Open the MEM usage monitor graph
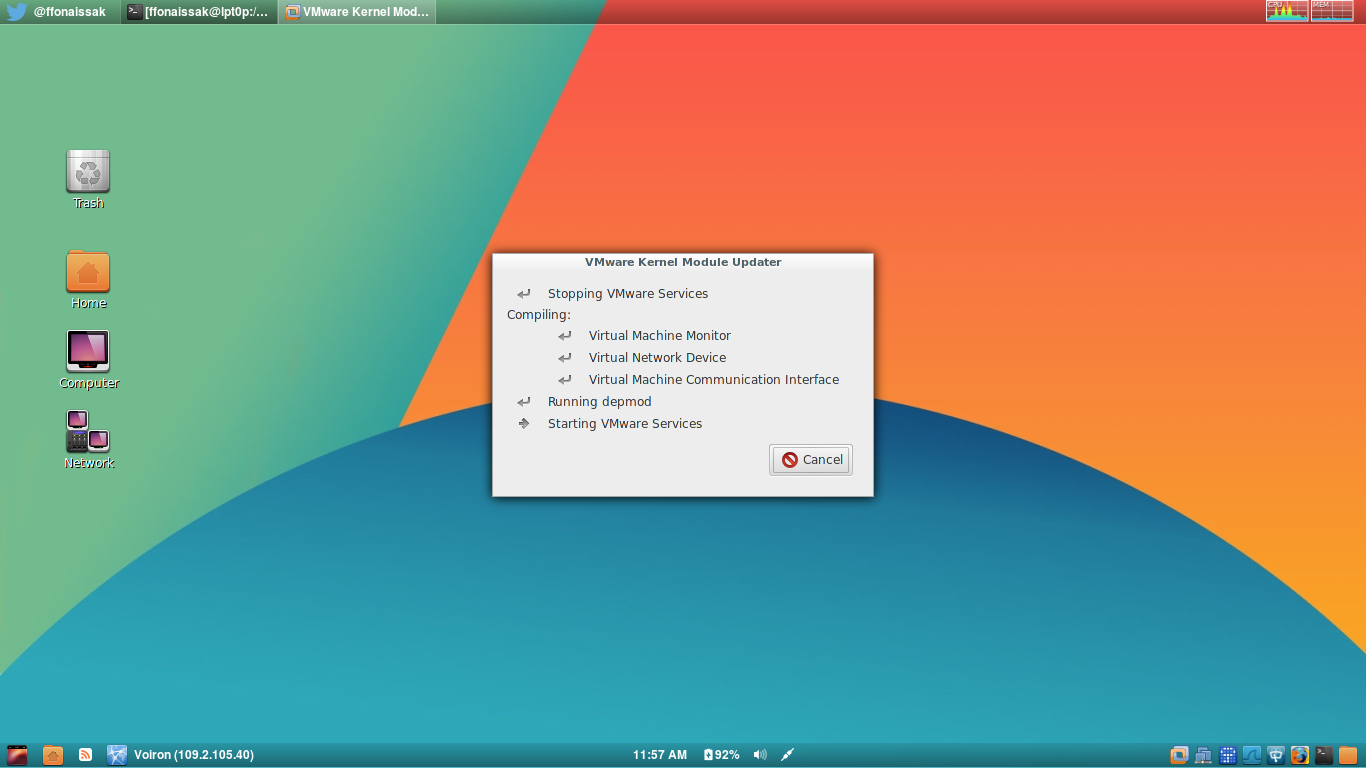 tap(1333, 11)
